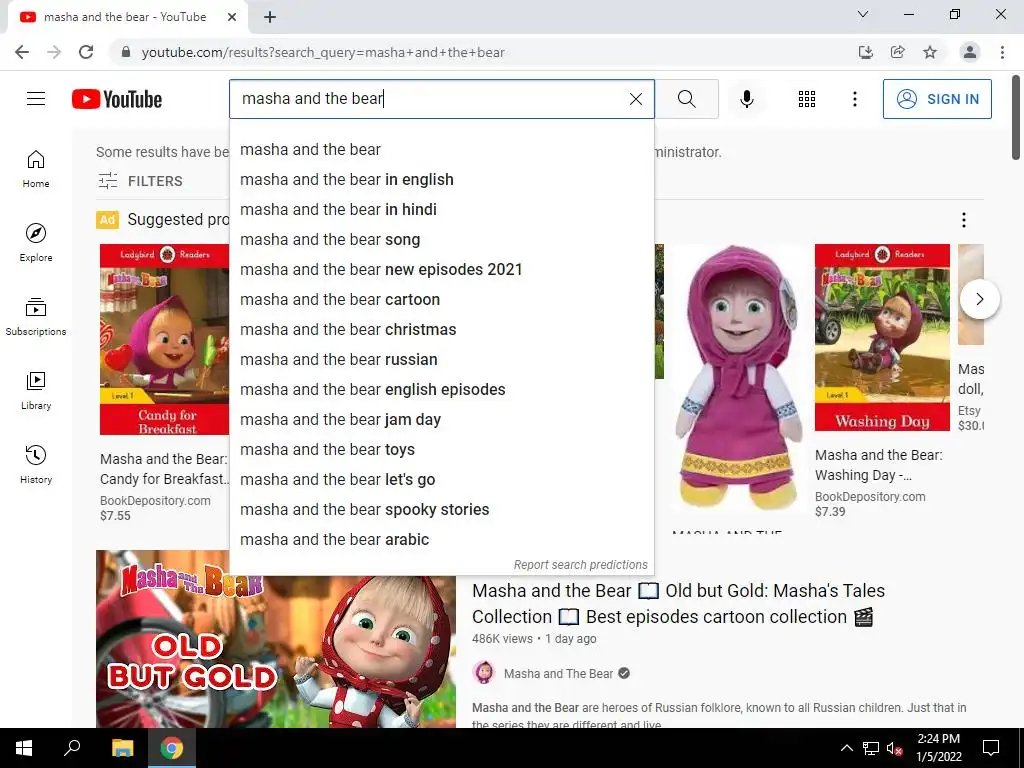Open YouTube apps grid icon

(x=807, y=99)
